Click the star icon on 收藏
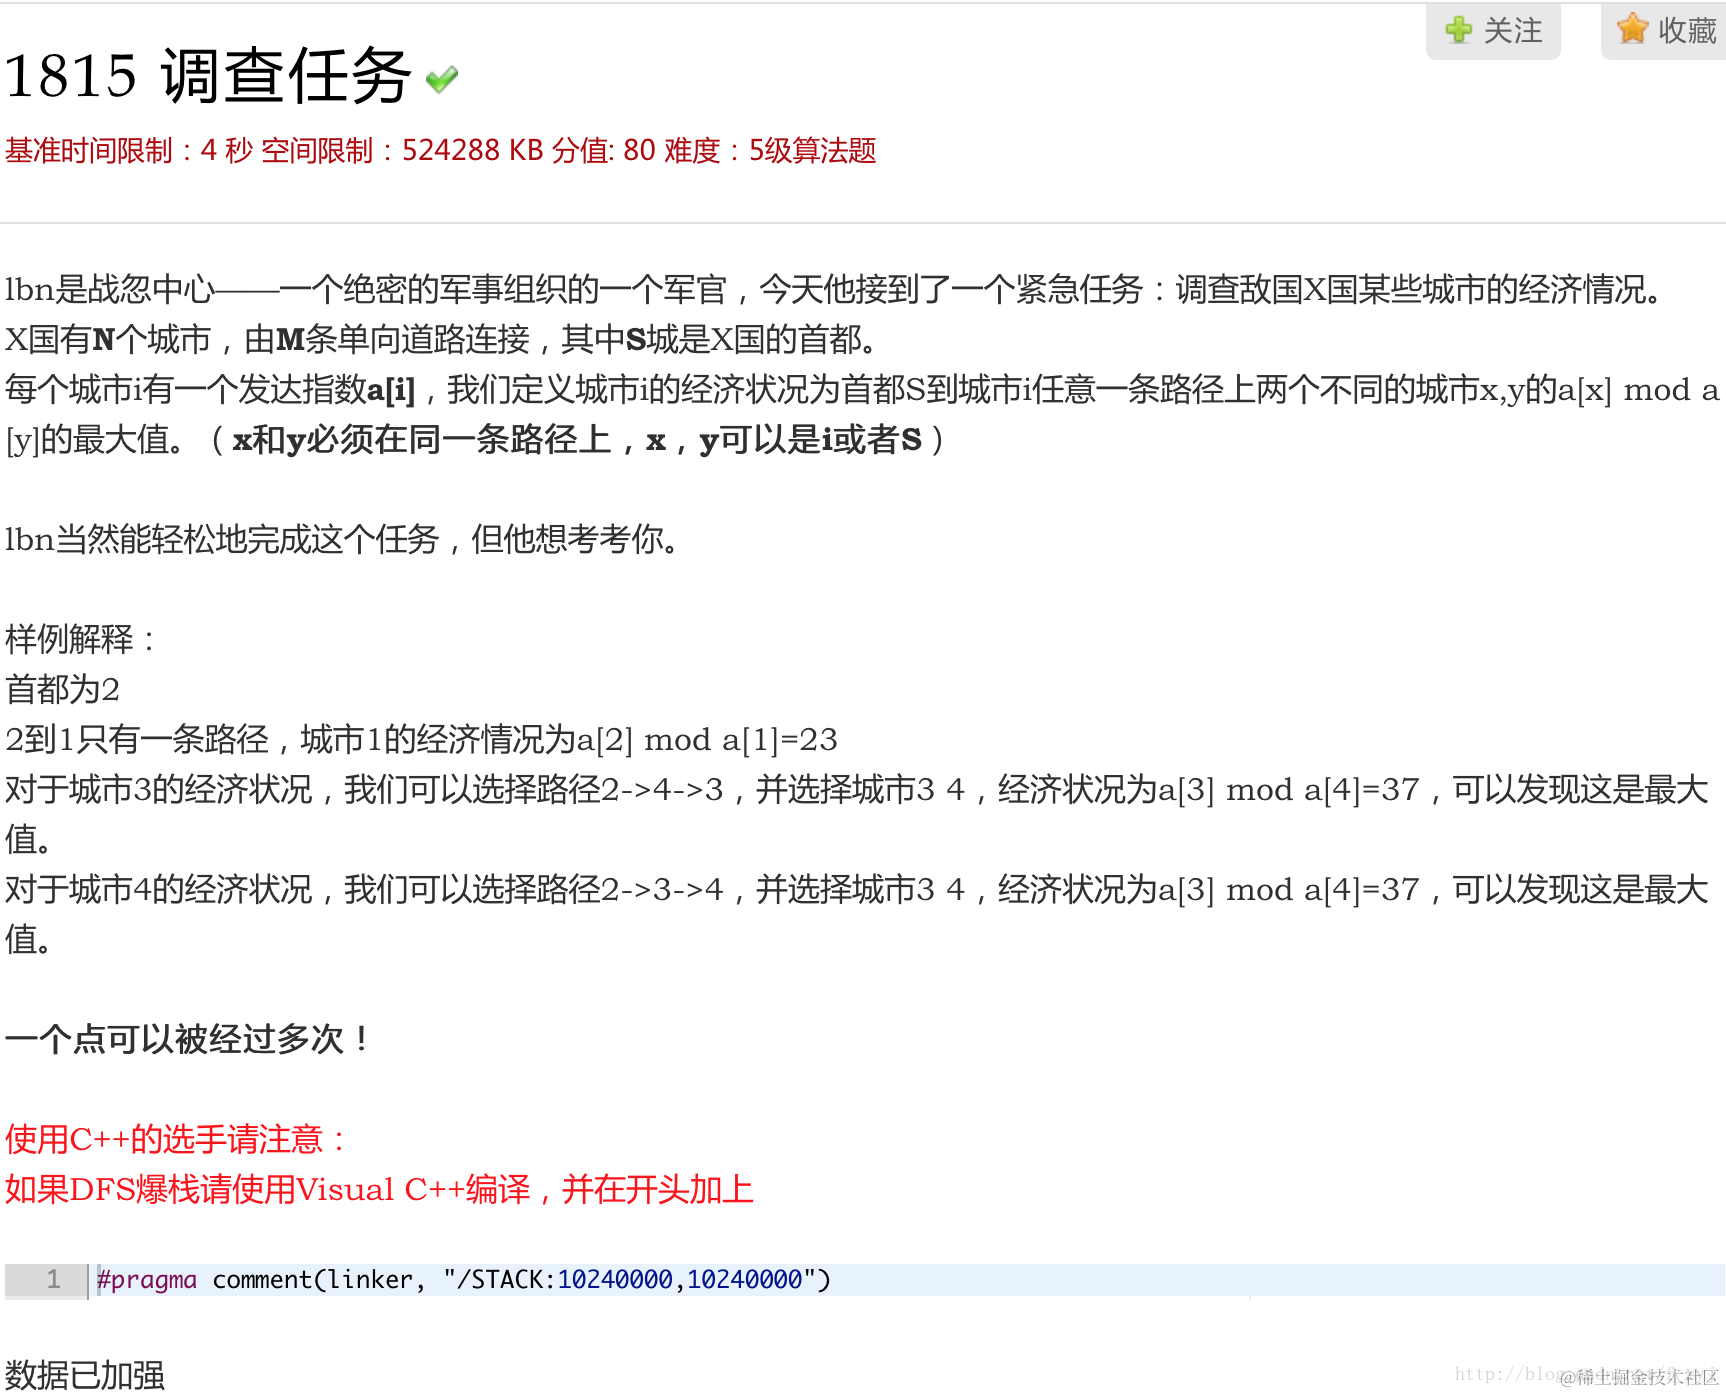This screenshot has width=1726, height=1394. pos(1632,29)
